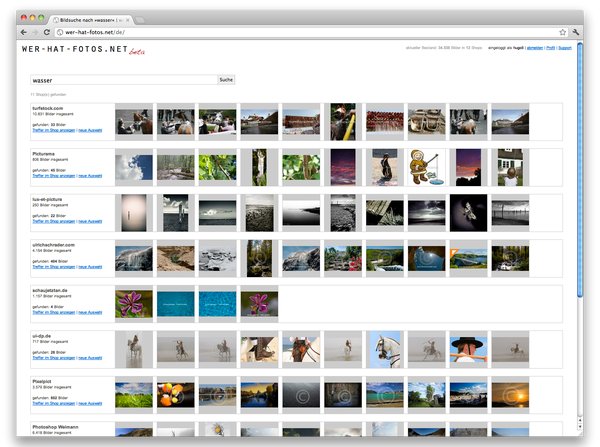Open the first ulrichschrader.com waterfall thumbnail
Image resolution: width=600 pixels, height=447 pixels.
tap(134, 258)
